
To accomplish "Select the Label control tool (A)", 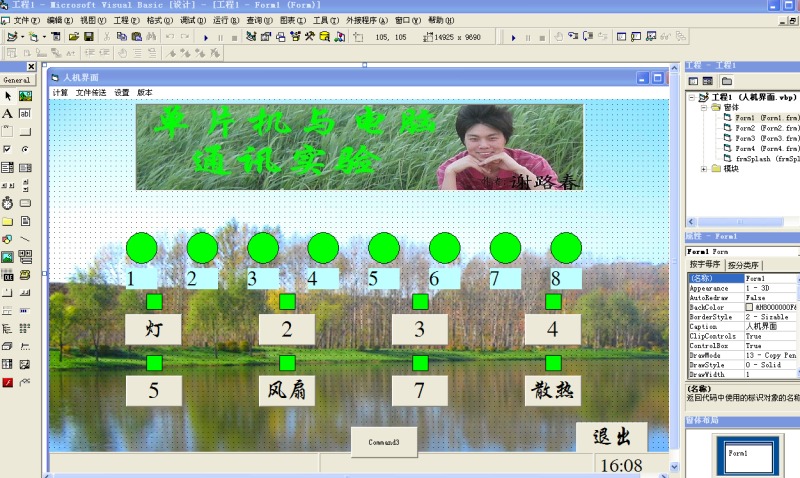I will point(8,114).
